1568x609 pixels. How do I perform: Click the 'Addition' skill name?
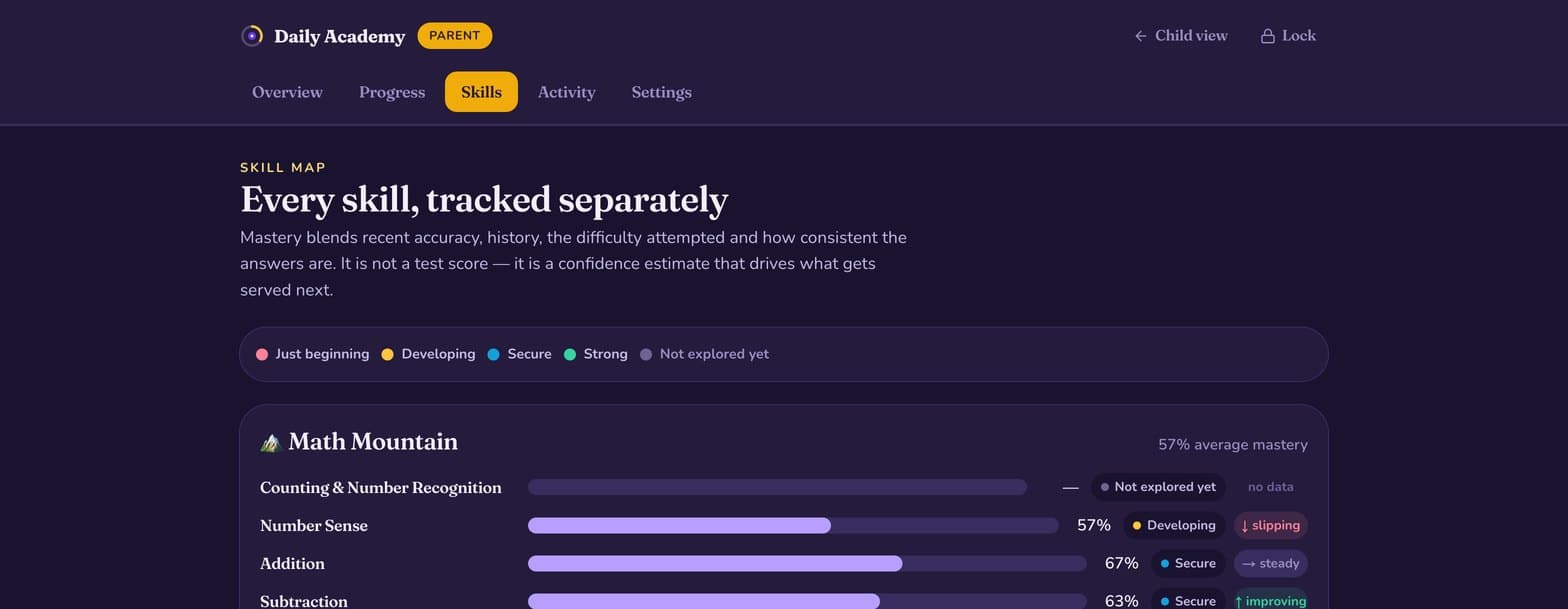[x=292, y=564]
